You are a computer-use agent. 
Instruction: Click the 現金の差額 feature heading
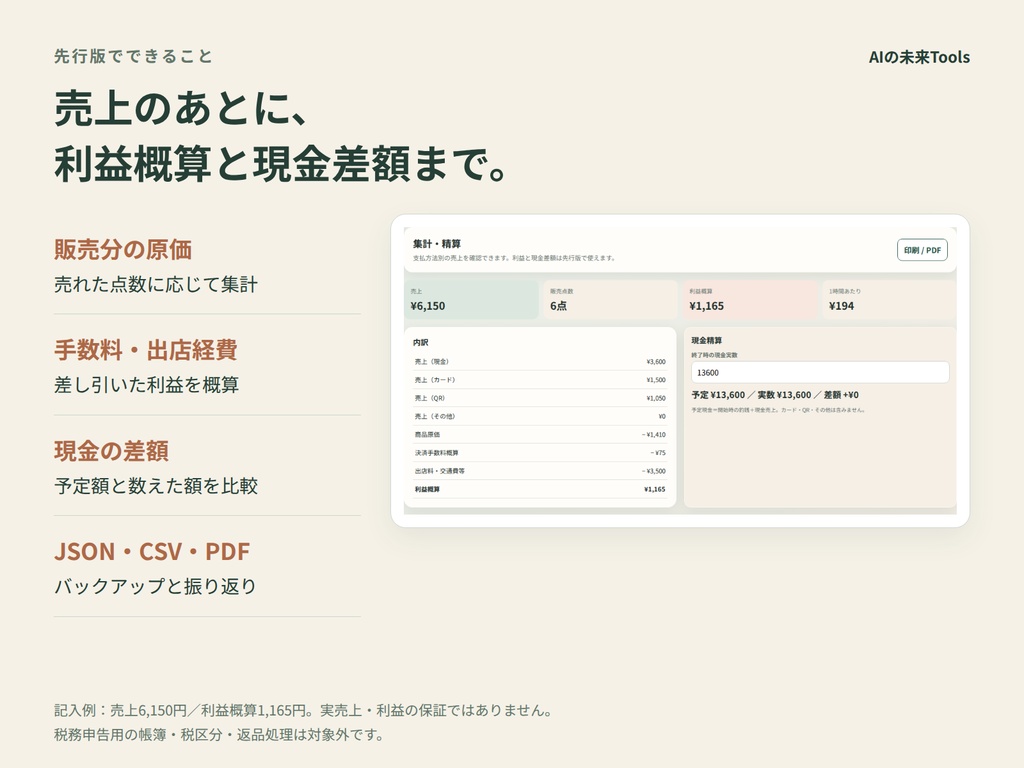point(111,451)
